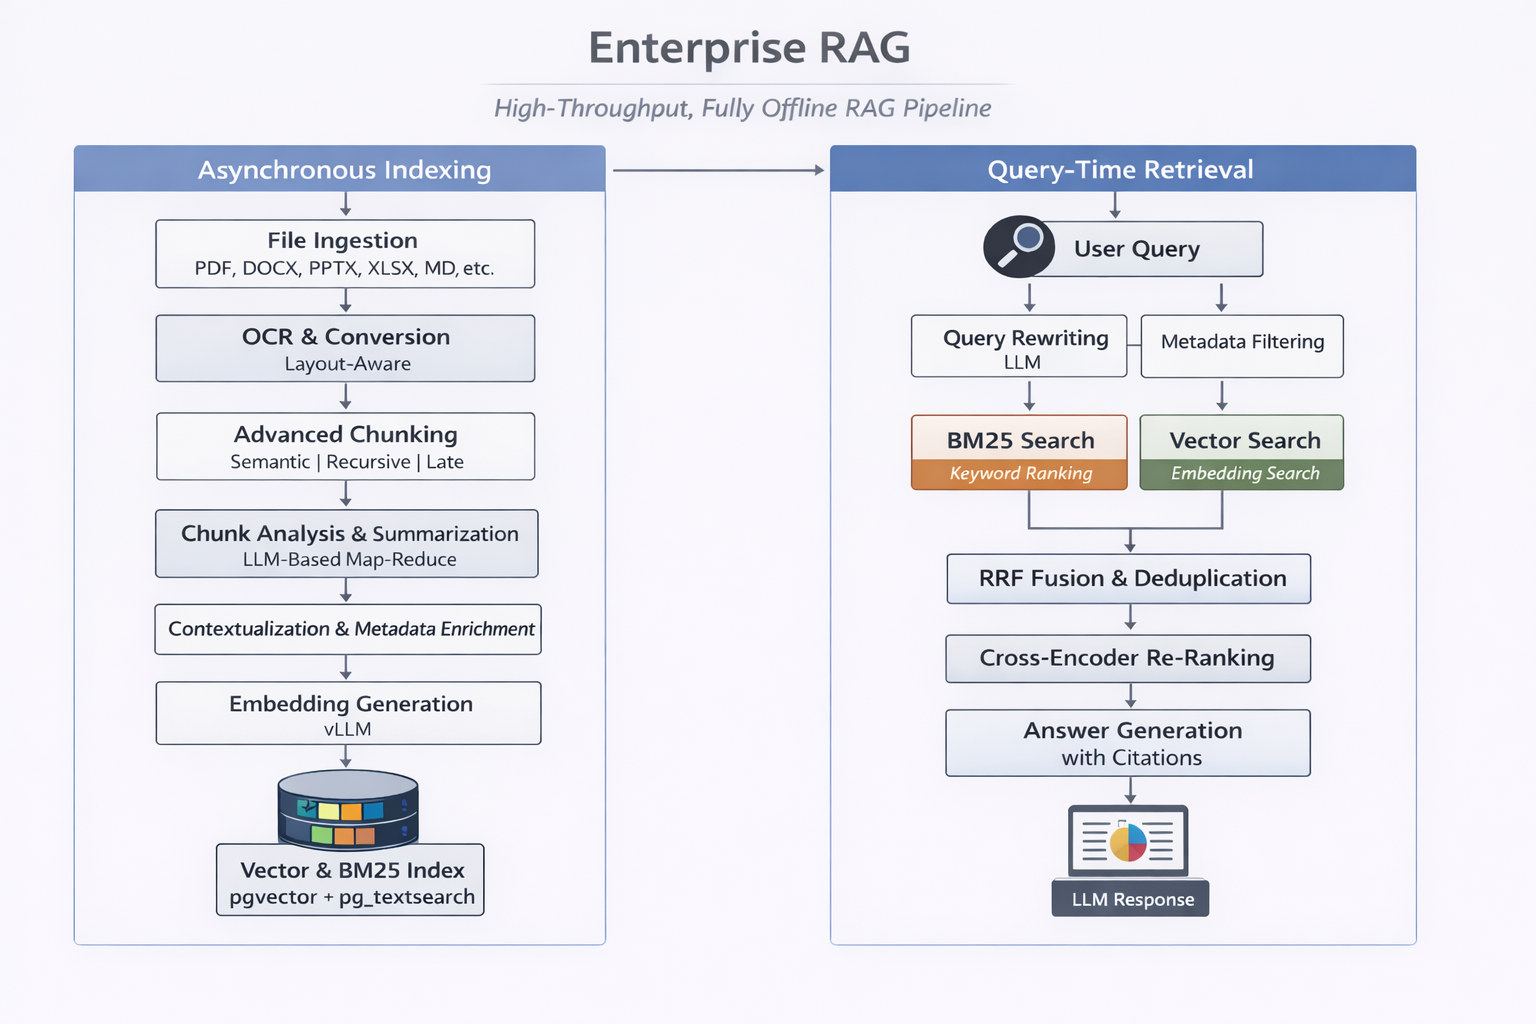Expand the Embedding Generation vLLM box
Viewport: 1536px width, 1024px height.
[347, 713]
